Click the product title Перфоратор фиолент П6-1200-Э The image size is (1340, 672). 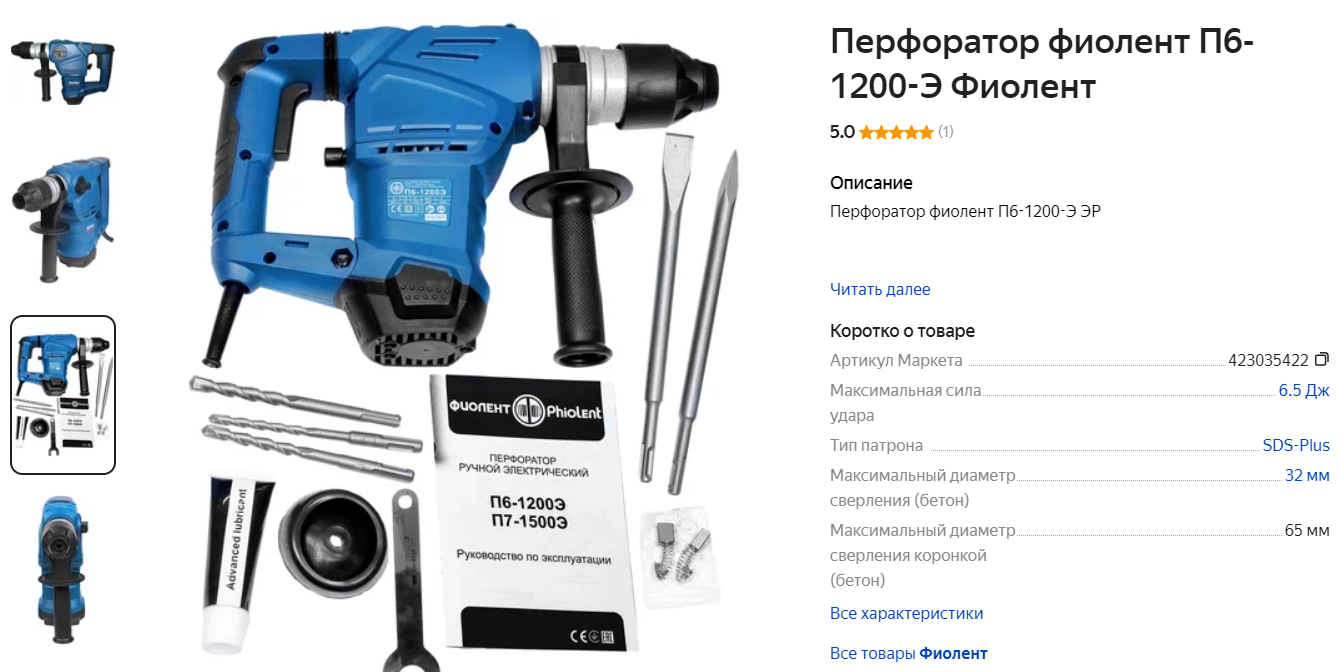click(x=1042, y=64)
